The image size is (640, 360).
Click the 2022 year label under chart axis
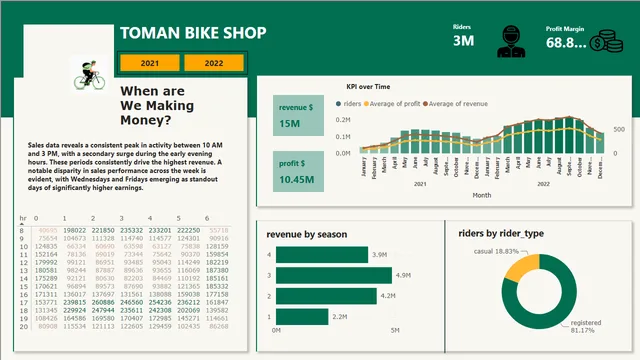tap(543, 184)
